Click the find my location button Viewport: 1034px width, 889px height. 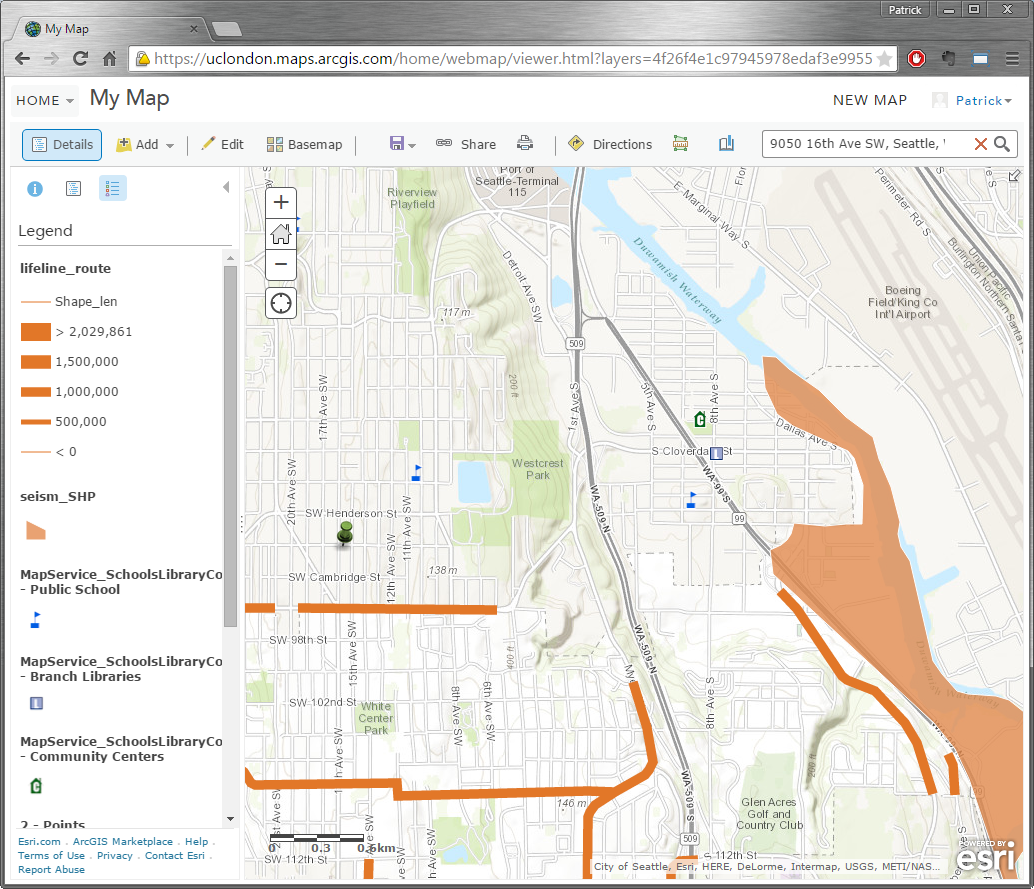pos(281,302)
